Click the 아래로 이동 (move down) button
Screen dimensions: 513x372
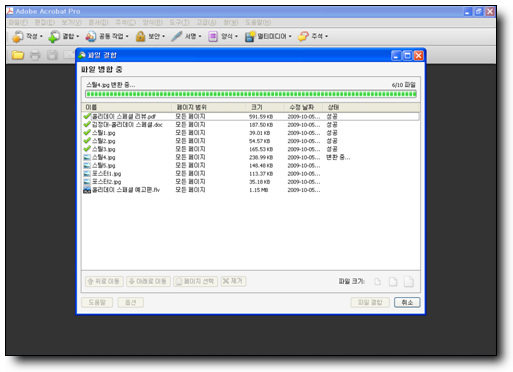pos(148,281)
